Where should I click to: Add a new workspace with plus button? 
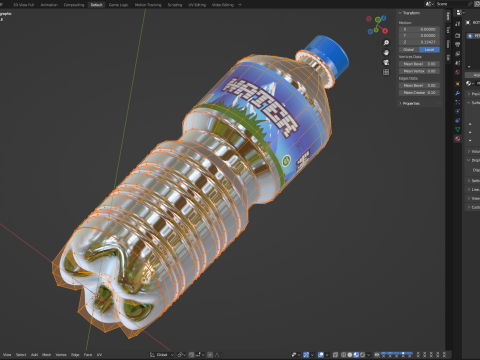pos(240,5)
